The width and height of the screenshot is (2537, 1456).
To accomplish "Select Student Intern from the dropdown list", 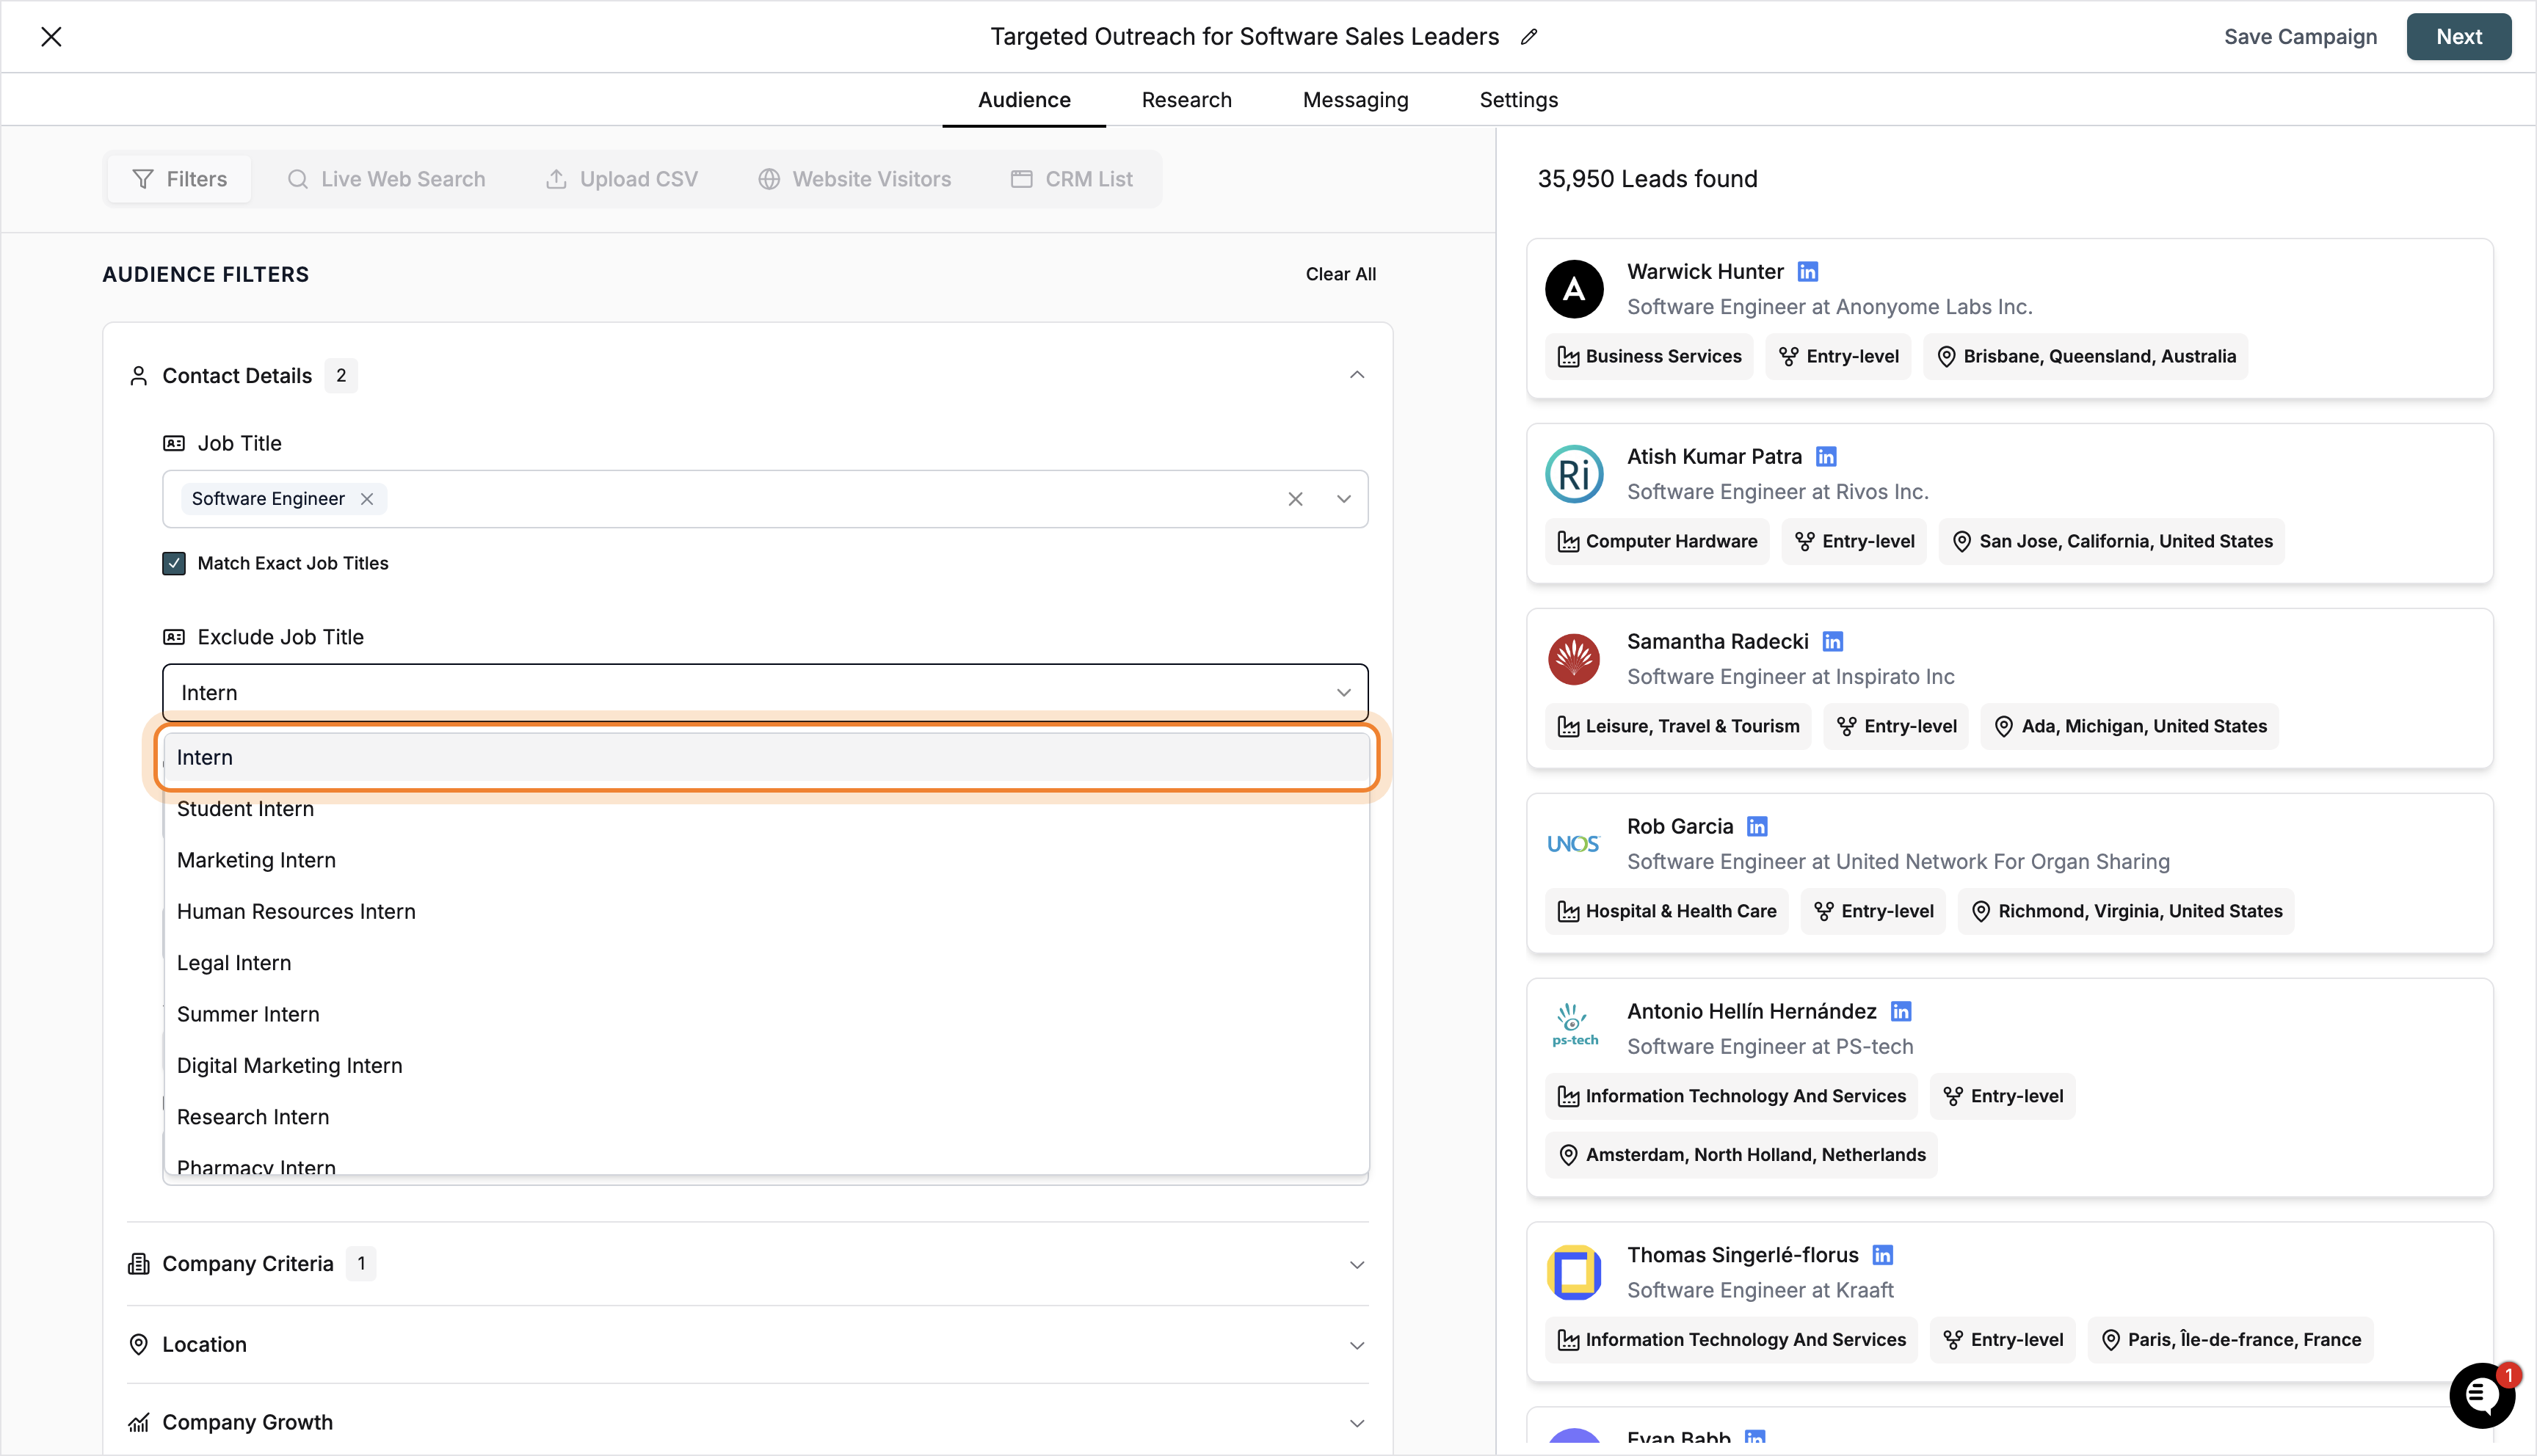I will tap(245, 808).
